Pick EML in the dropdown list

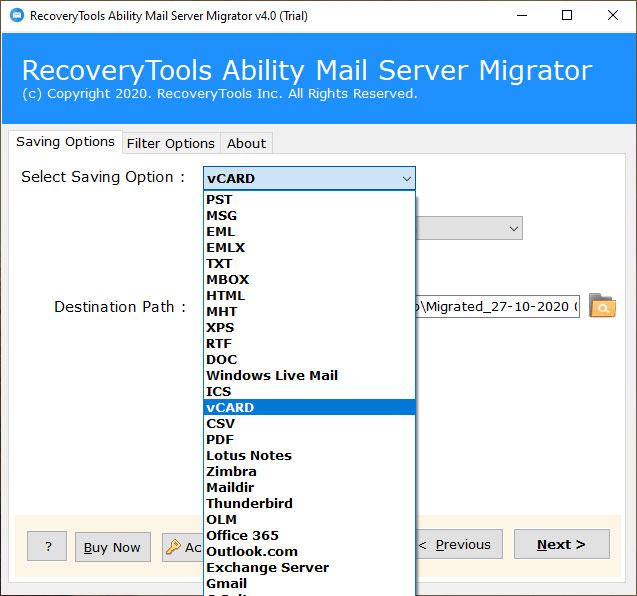pyautogui.click(x=309, y=232)
